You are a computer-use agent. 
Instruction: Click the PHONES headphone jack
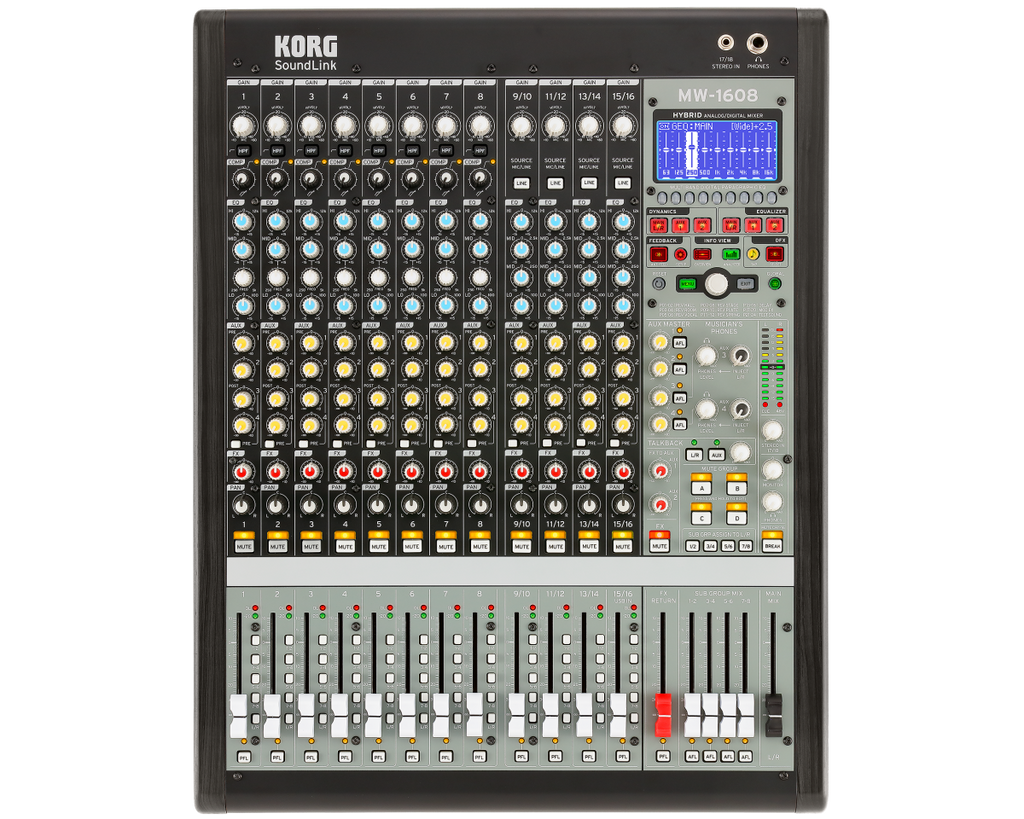coord(758,44)
